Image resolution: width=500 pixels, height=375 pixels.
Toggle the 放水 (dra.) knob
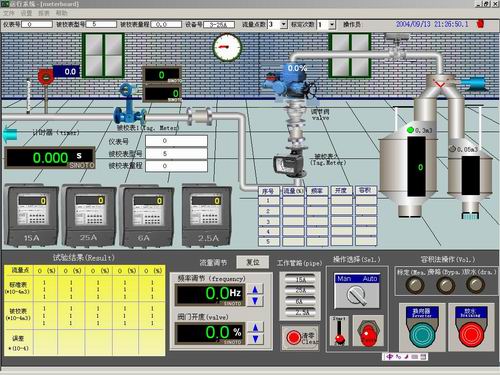click(x=475, y=284)
